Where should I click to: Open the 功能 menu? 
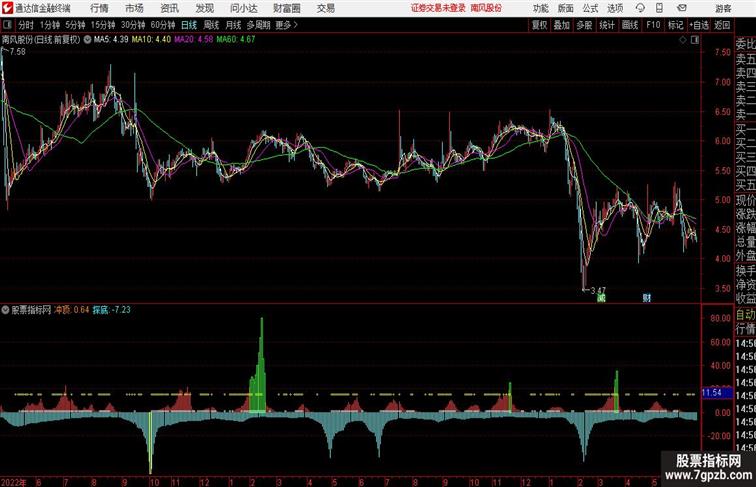pos(540,8)
